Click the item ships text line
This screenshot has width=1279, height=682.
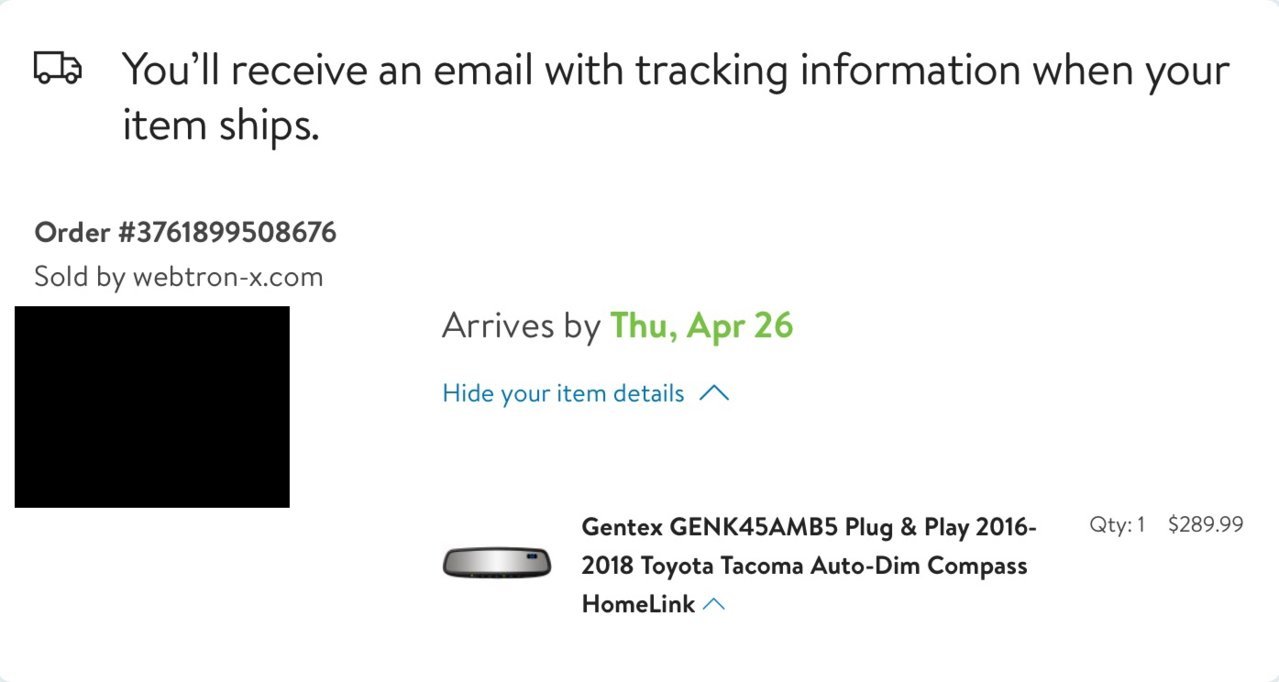tap(220, 125)
